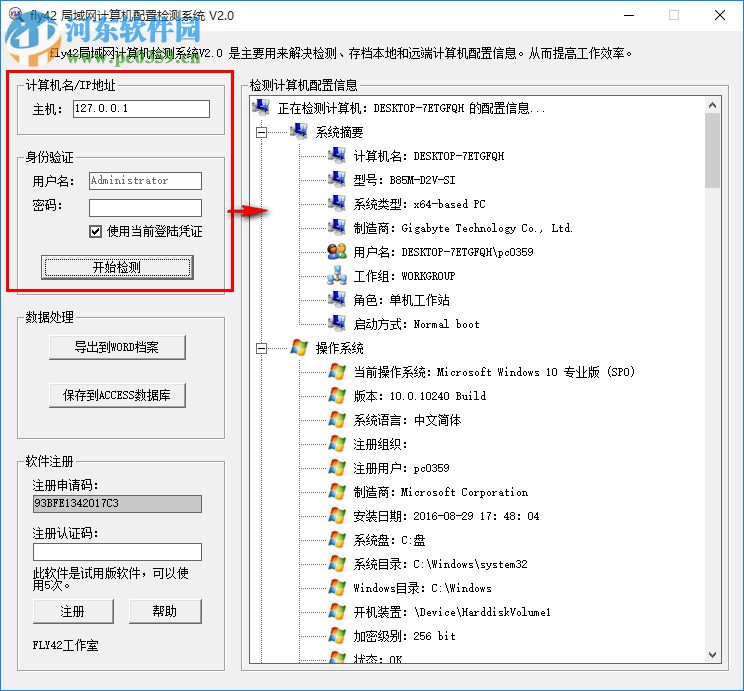Click the flag icon beside 安装日期 row
The image size is (744, 691).
click(x=337, y=515)
